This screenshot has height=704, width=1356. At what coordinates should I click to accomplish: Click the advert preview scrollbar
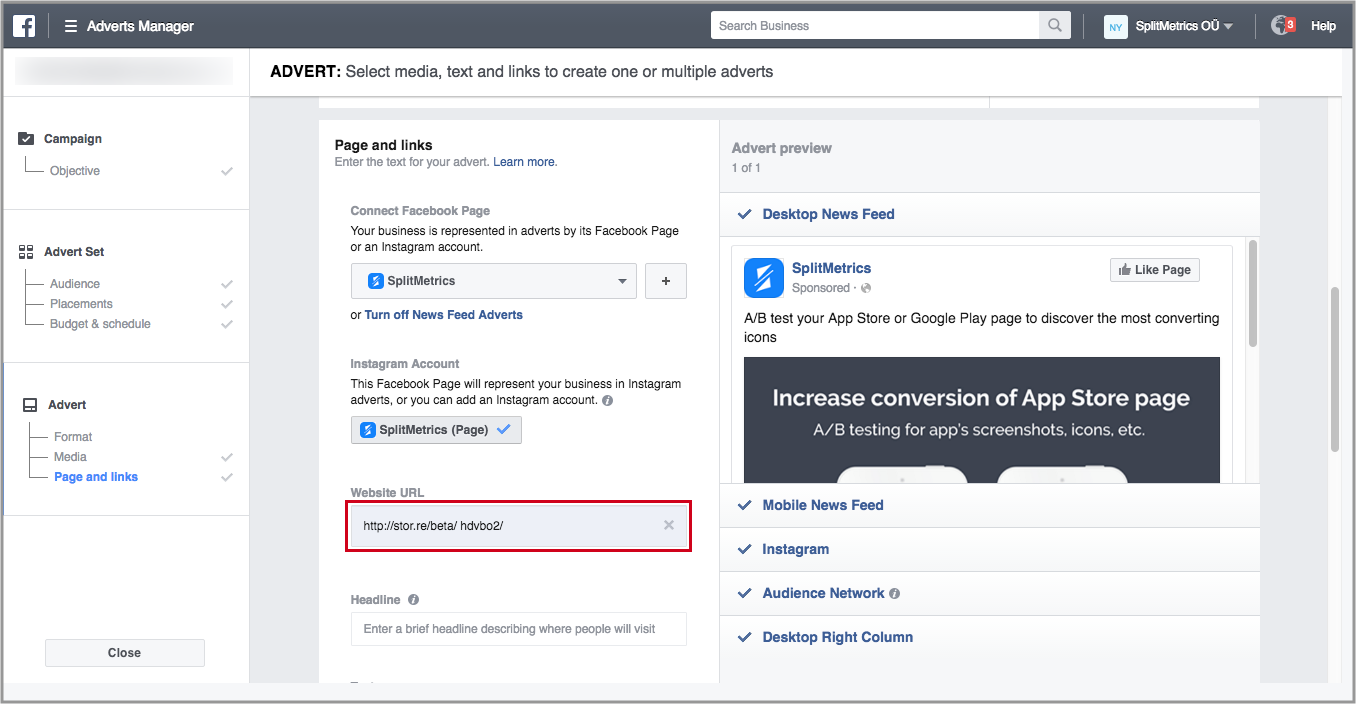1253,294
